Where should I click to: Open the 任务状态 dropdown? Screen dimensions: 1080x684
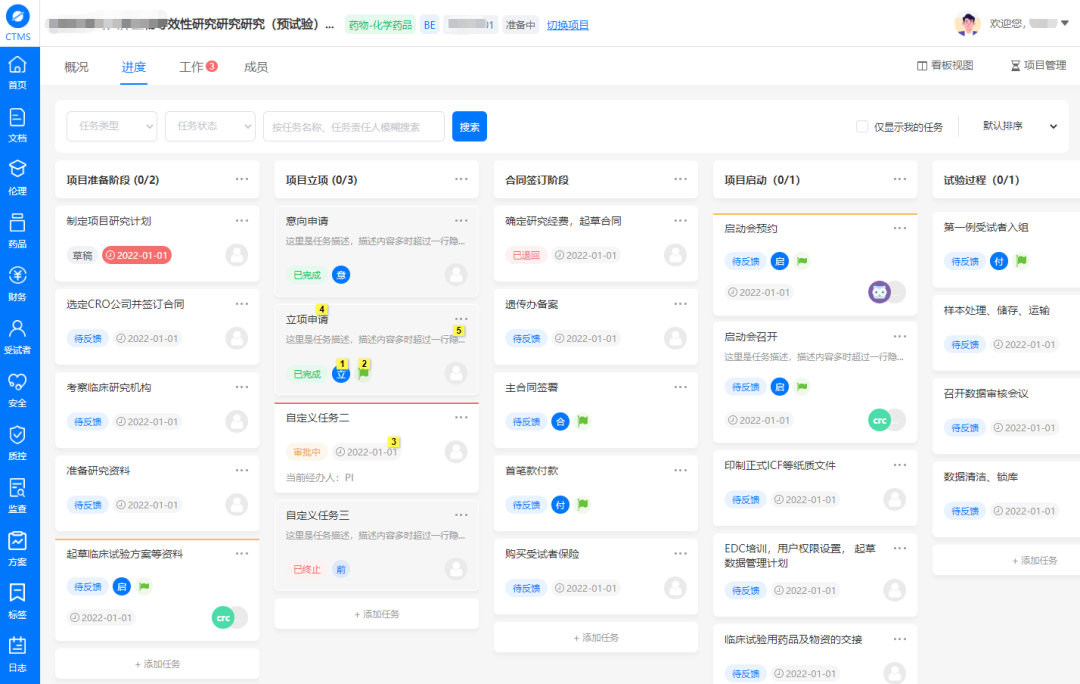tap(210, 126)
